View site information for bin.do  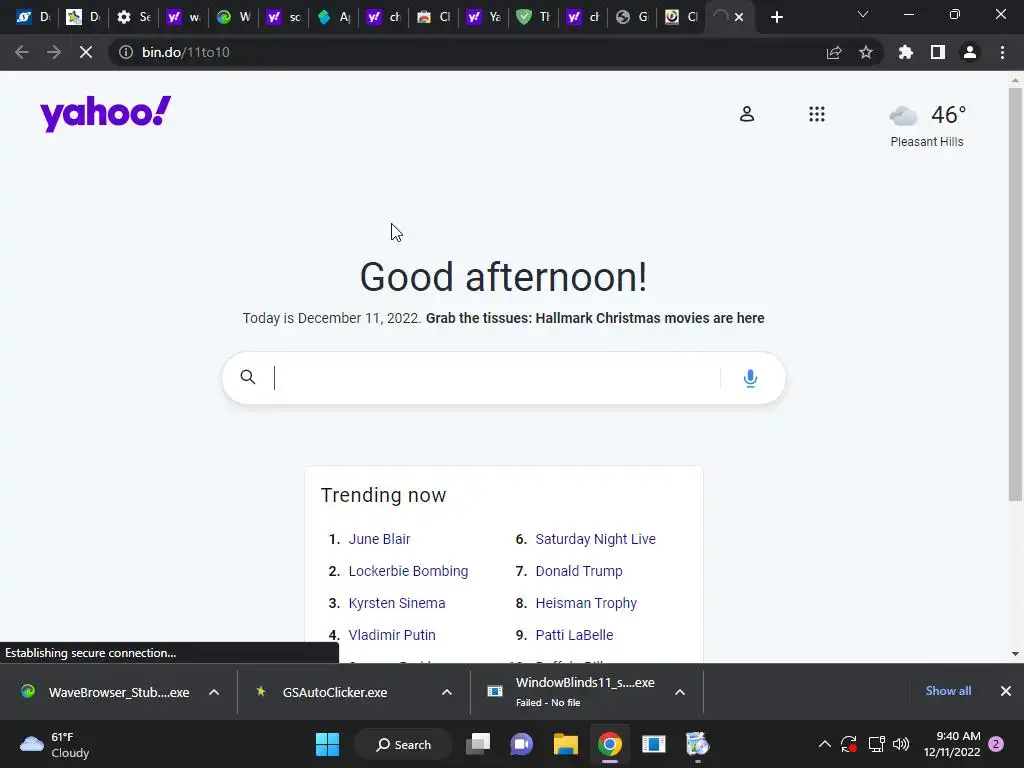[125, 52]
